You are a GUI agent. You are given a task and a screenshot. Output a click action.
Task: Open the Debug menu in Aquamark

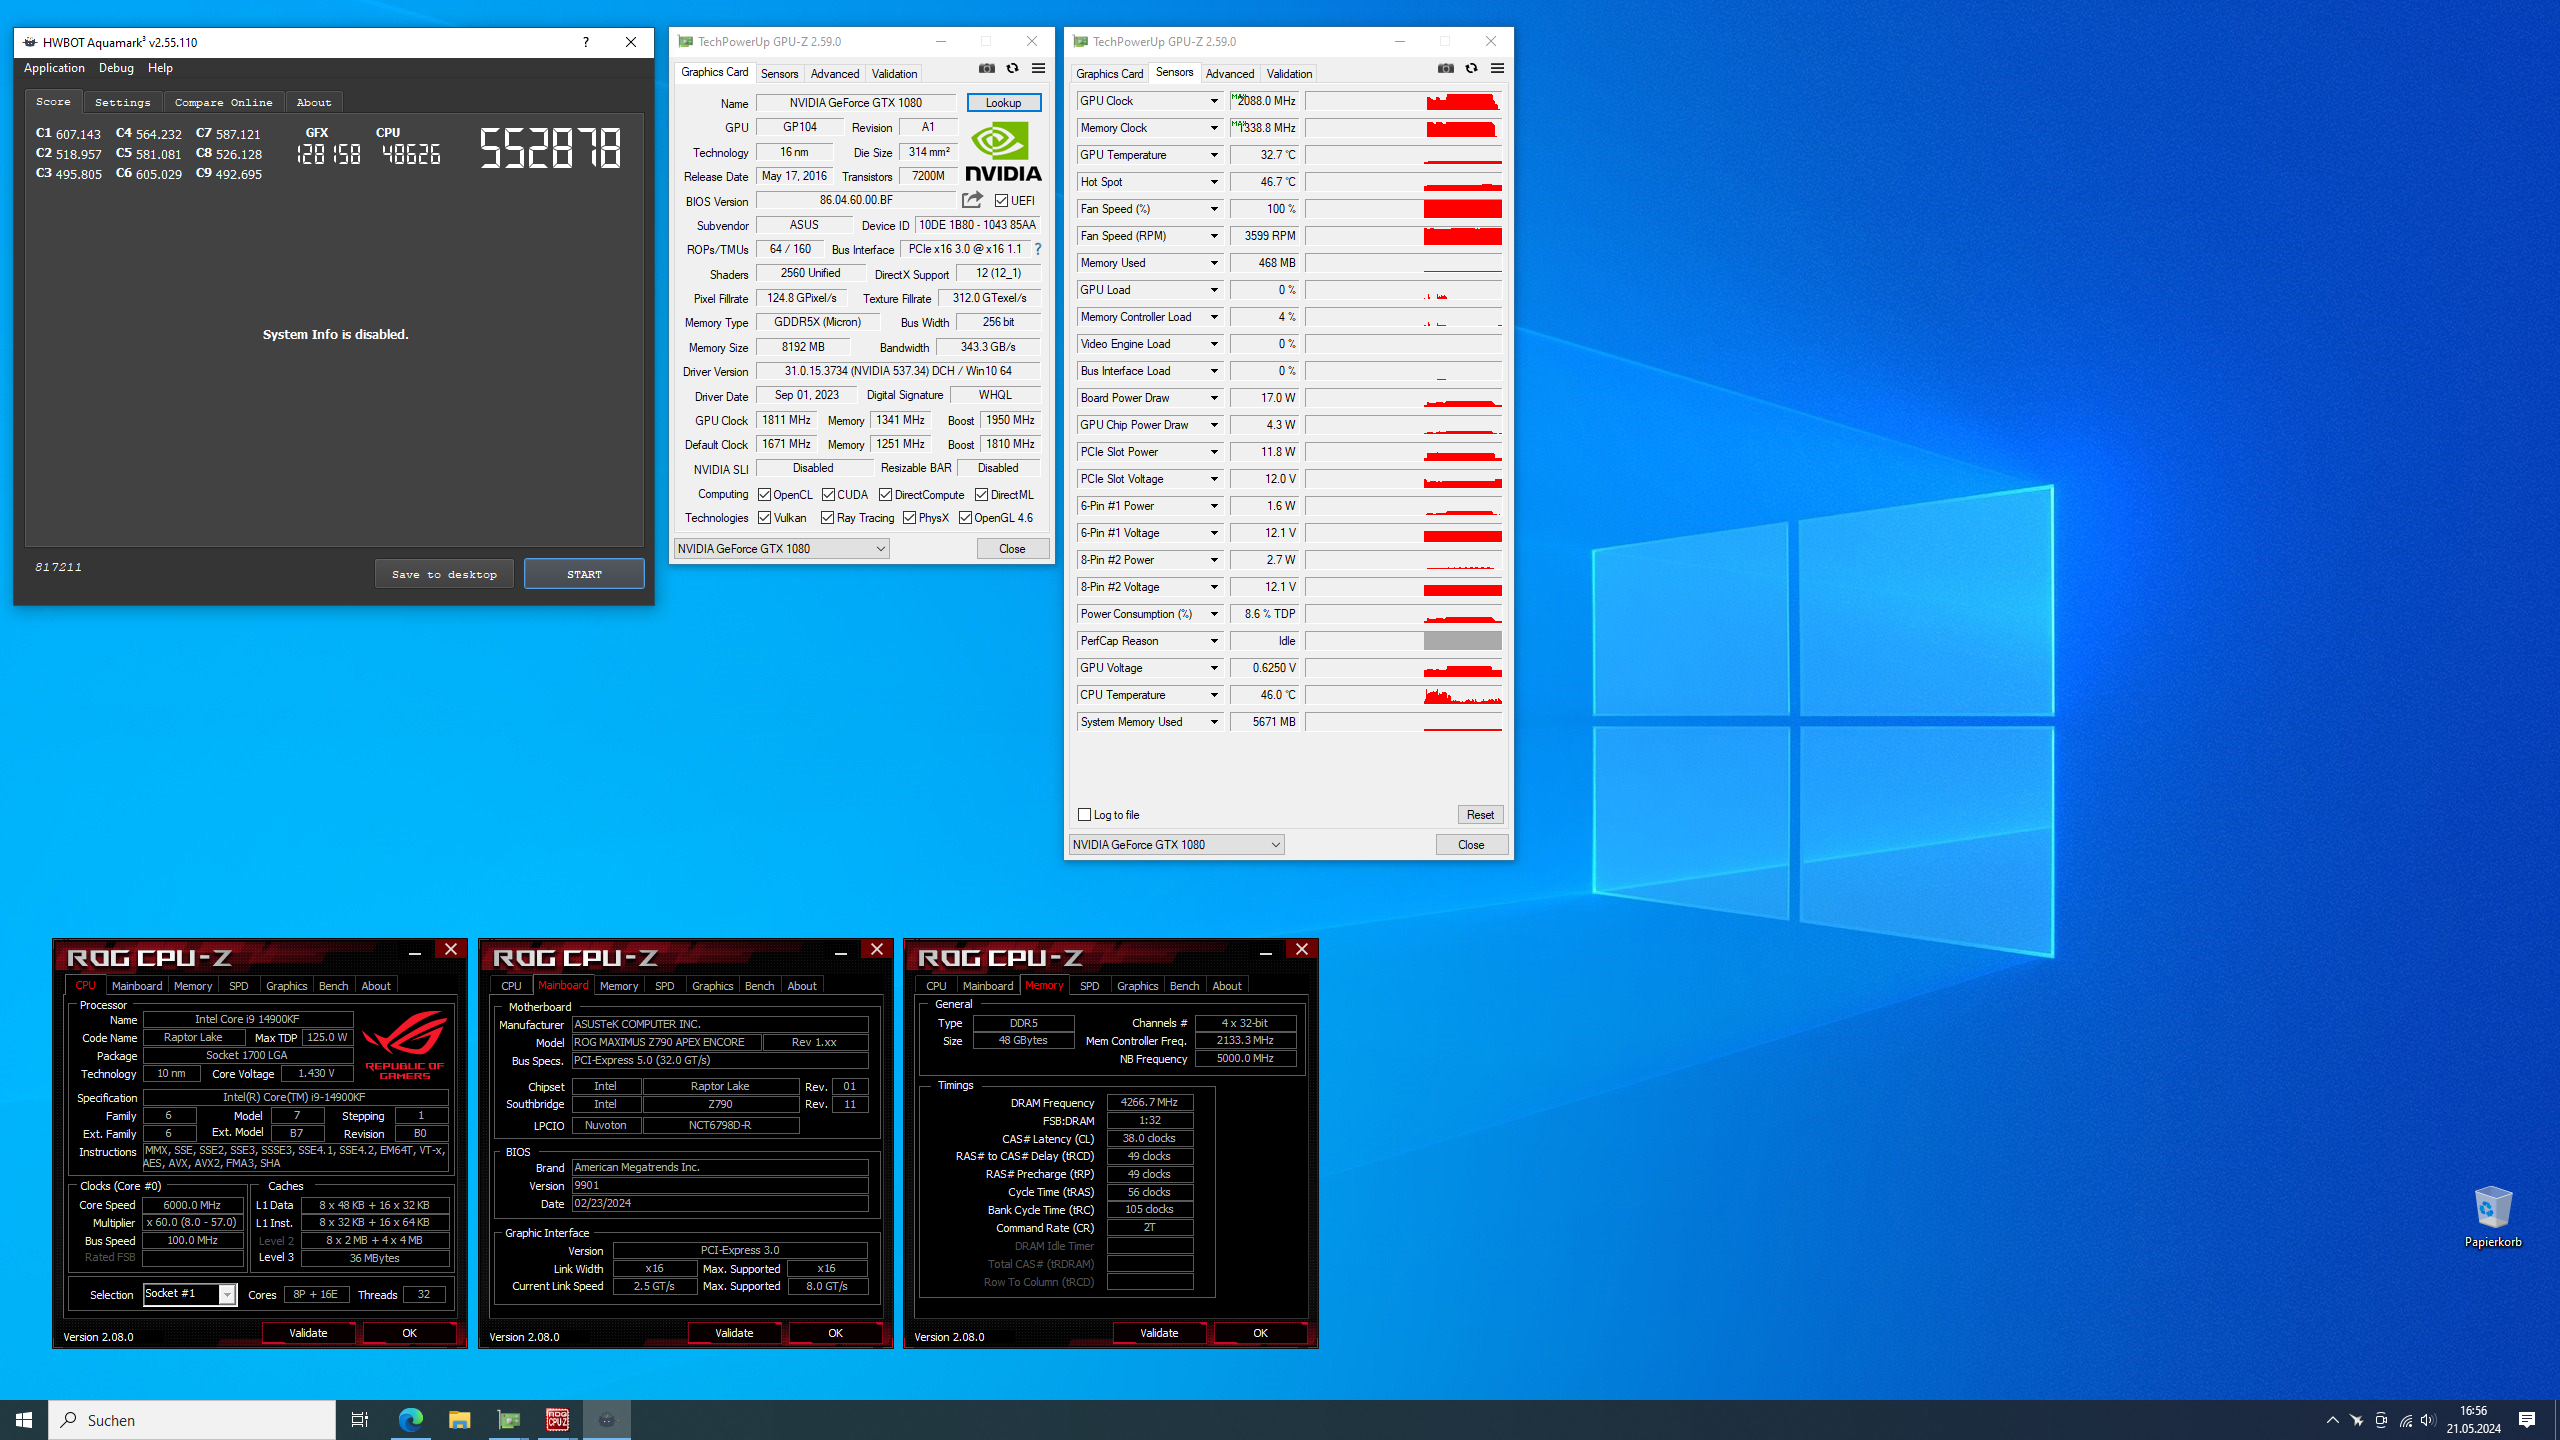(x=116, y=68)
